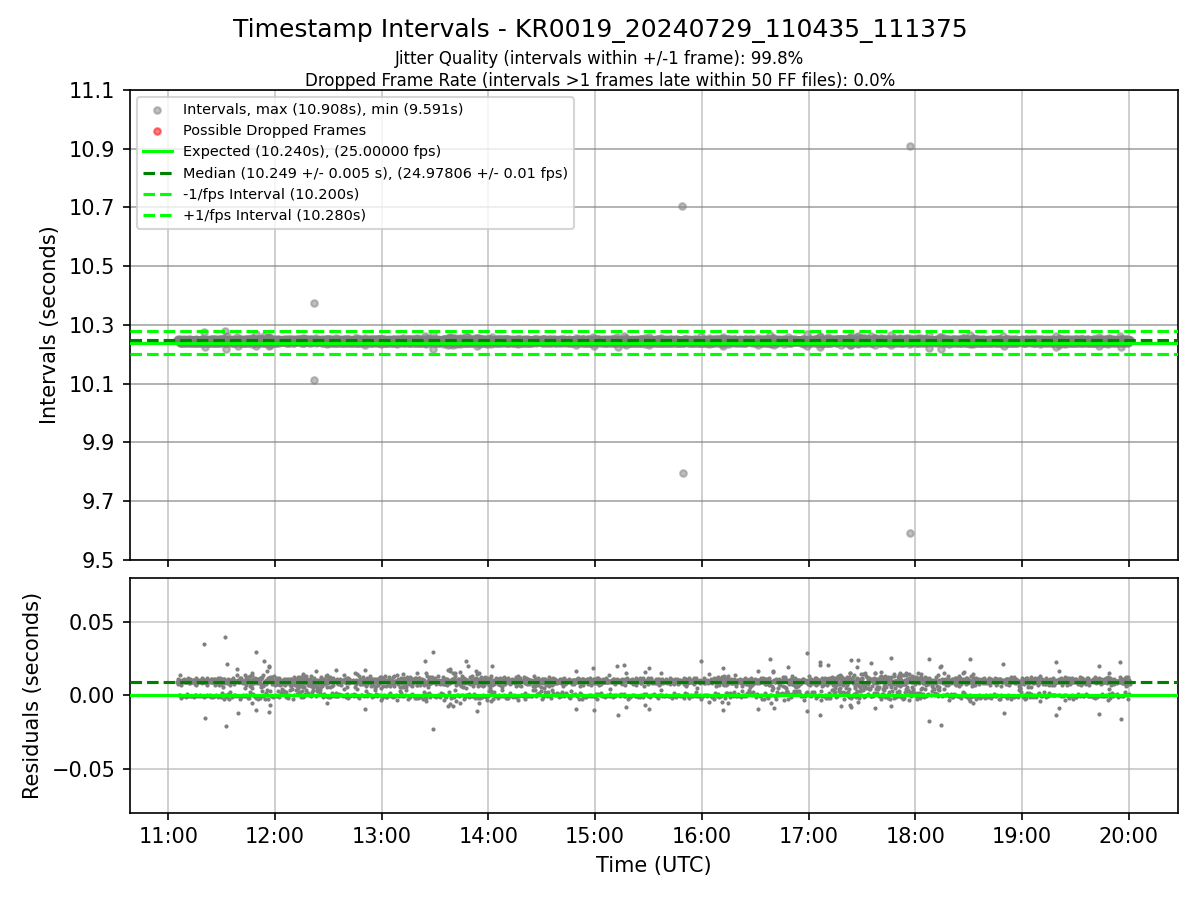Select the 'Jitter Quality' 99.8% subtitle line
The height and width of the screenshot is (900, 1200).
(x=599, y=58)
